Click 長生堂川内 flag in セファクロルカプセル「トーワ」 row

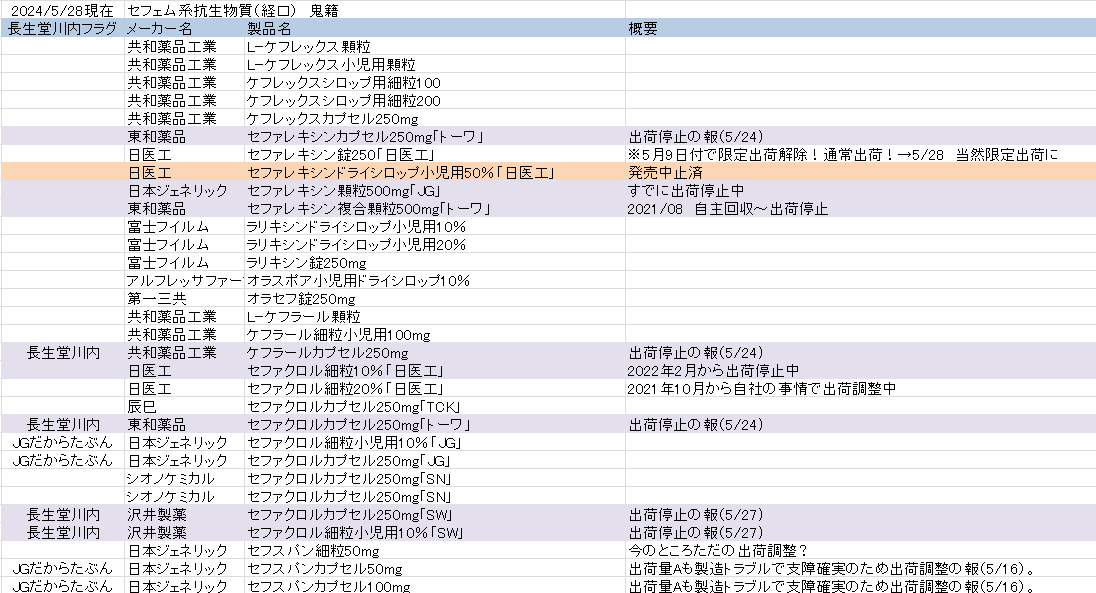(x=63, y=425)
